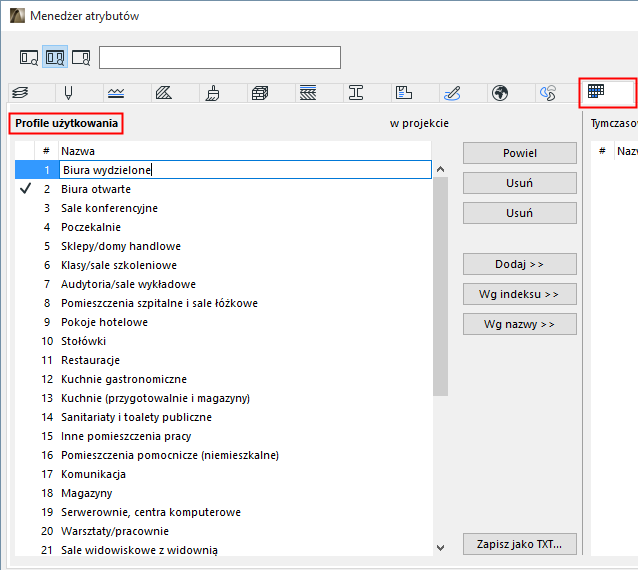Click the profile list scrollbar thumb

pyautogui.click(x=440, y=286)
